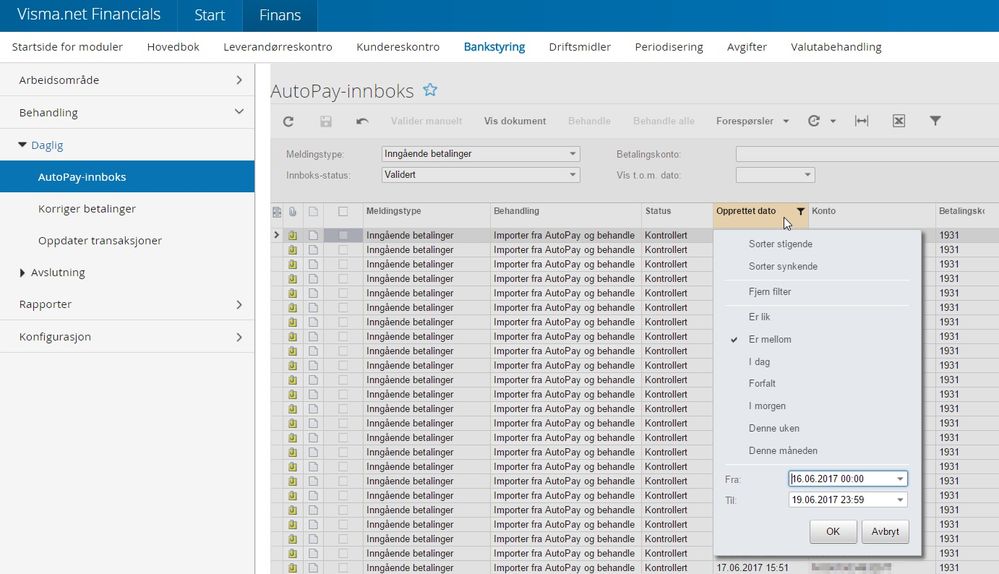This screenshot has height=574, width=999.
Task: Click the row arrow indicator of first row
Action: [x=277, y=235]
